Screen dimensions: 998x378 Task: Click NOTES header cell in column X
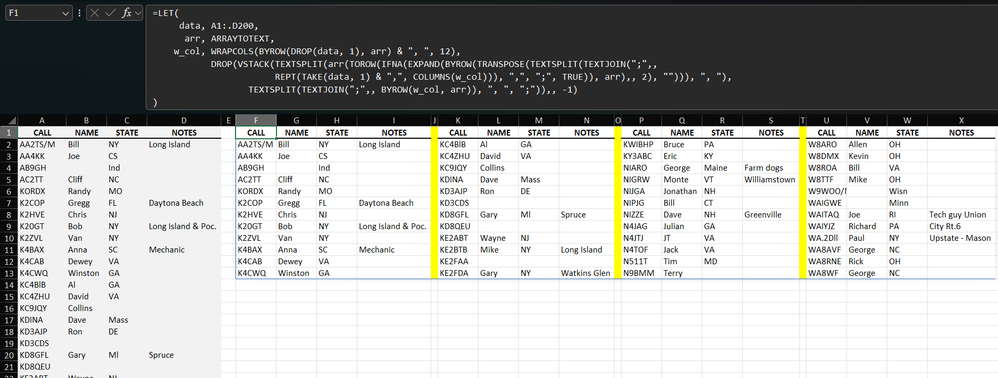click(x=962, y=133)
